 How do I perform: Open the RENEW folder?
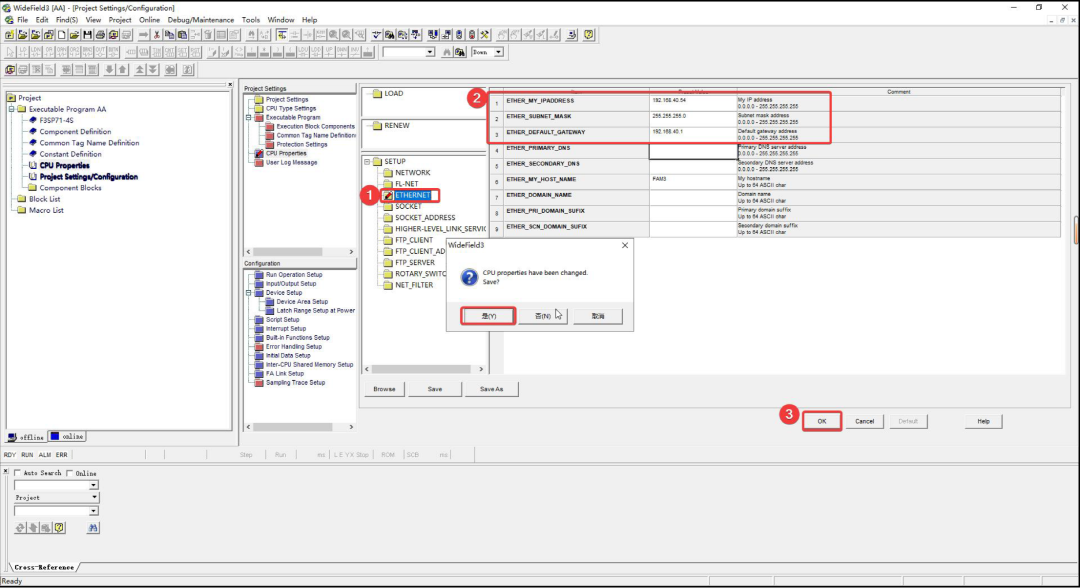[397, 125]
